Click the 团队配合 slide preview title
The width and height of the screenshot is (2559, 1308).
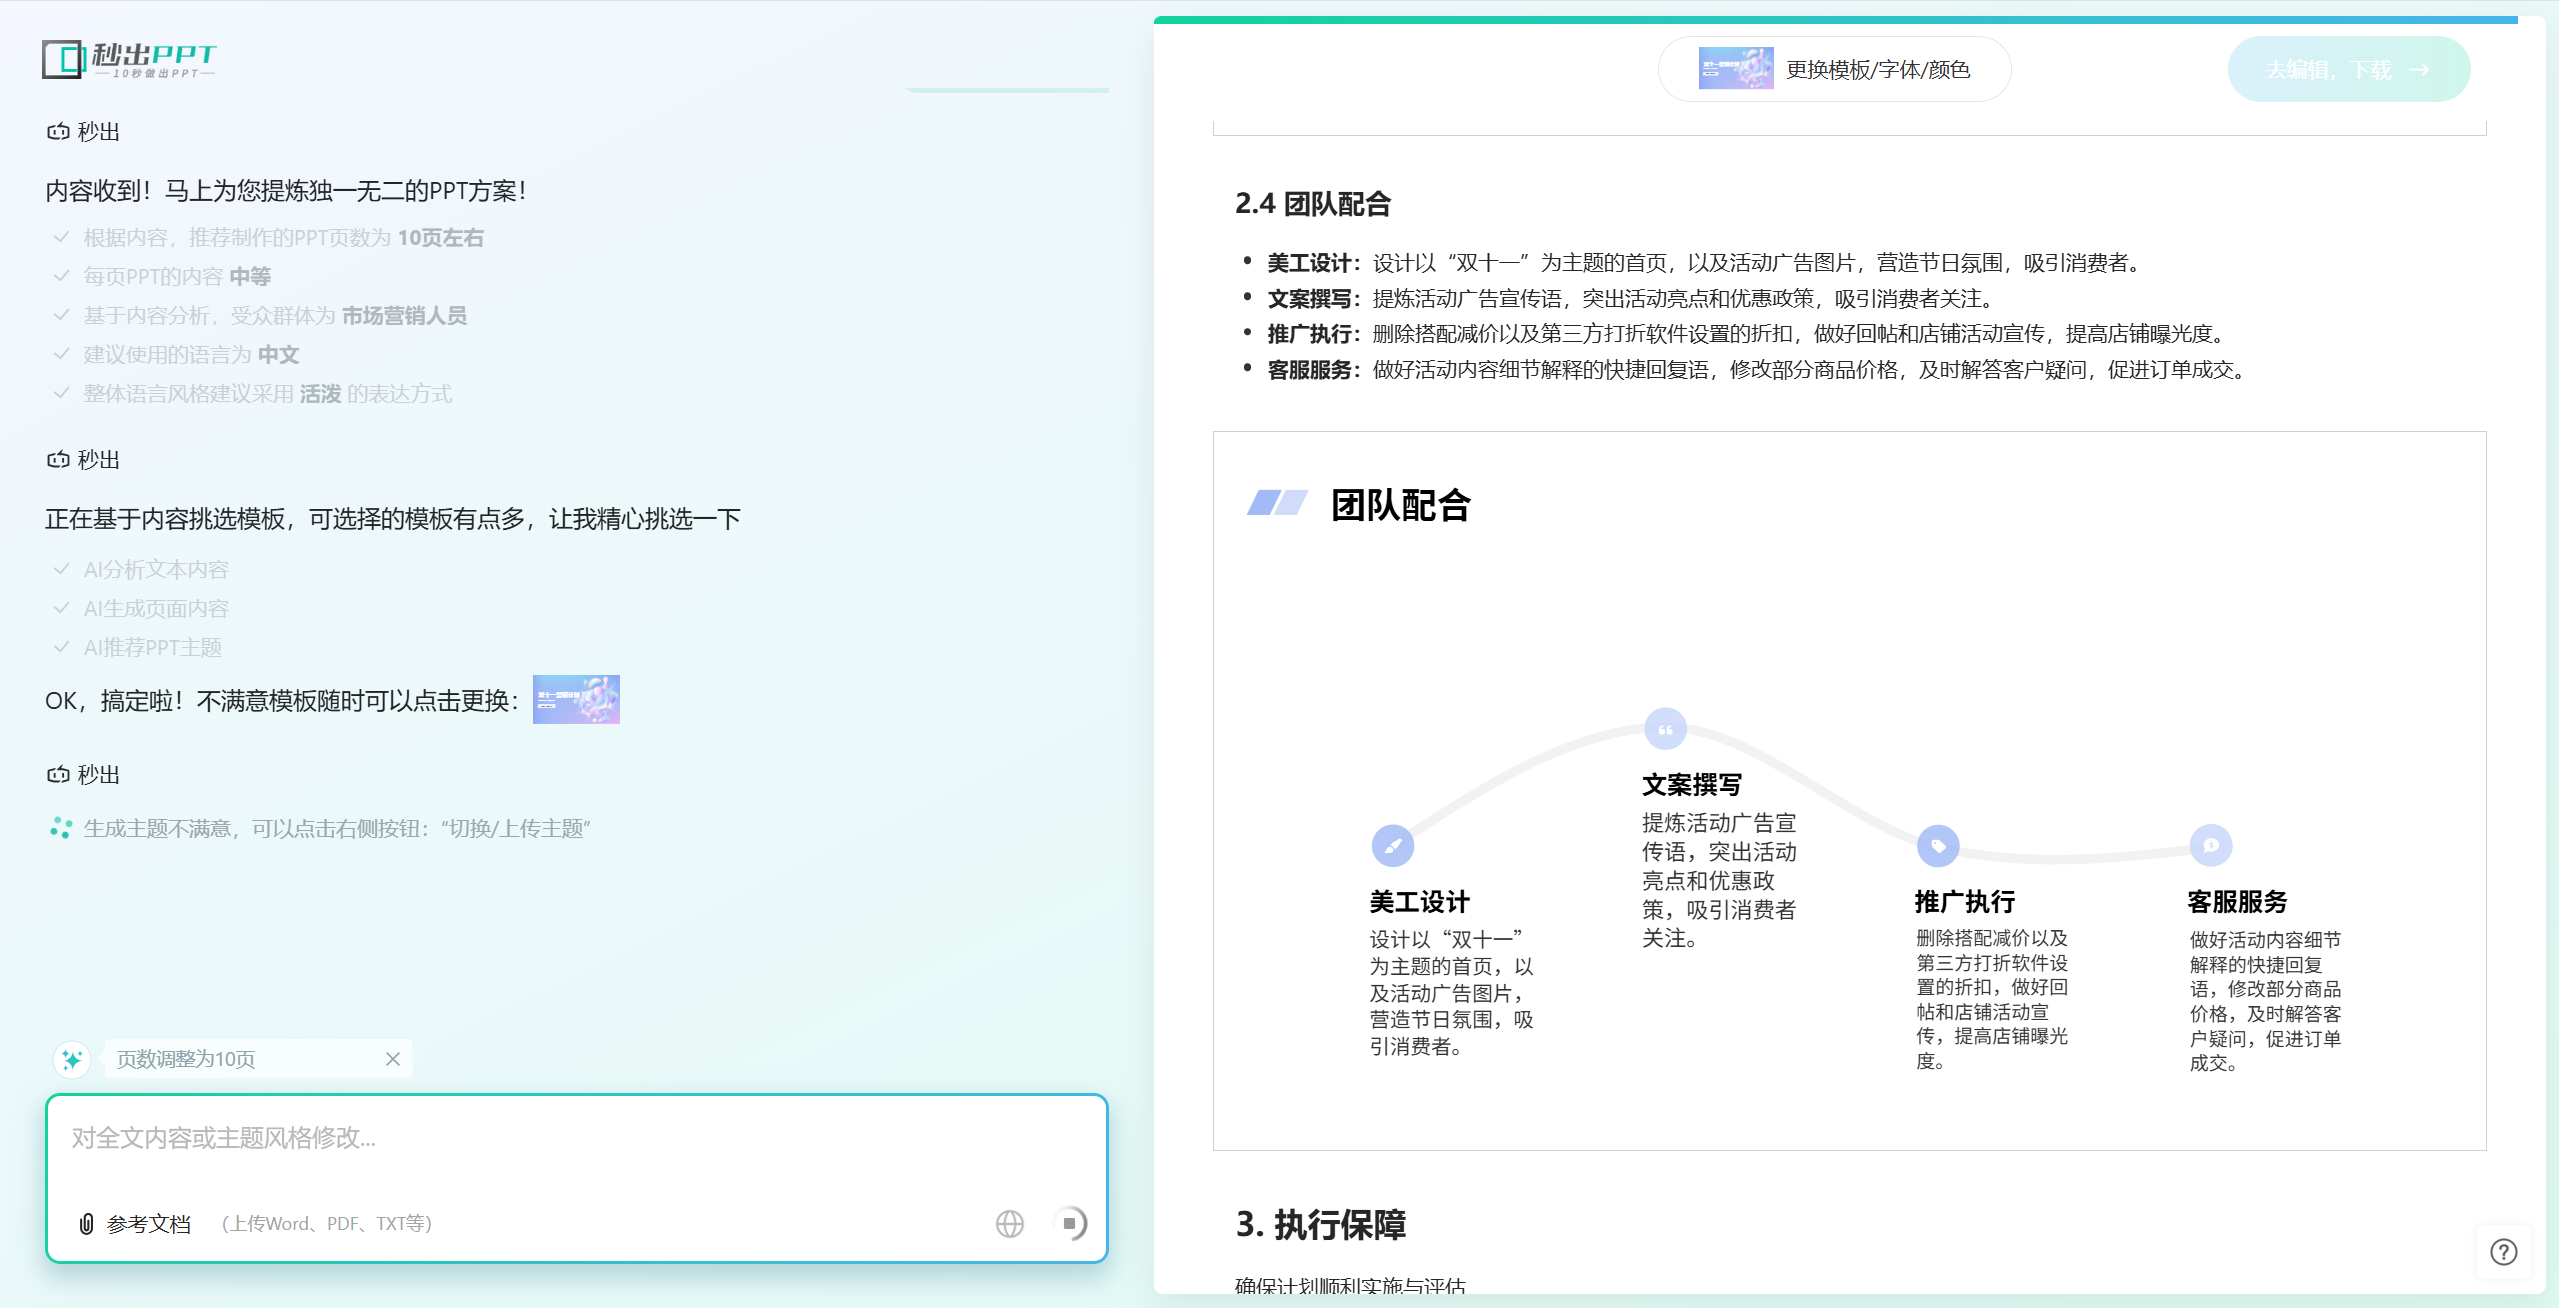coord(1400,505)
